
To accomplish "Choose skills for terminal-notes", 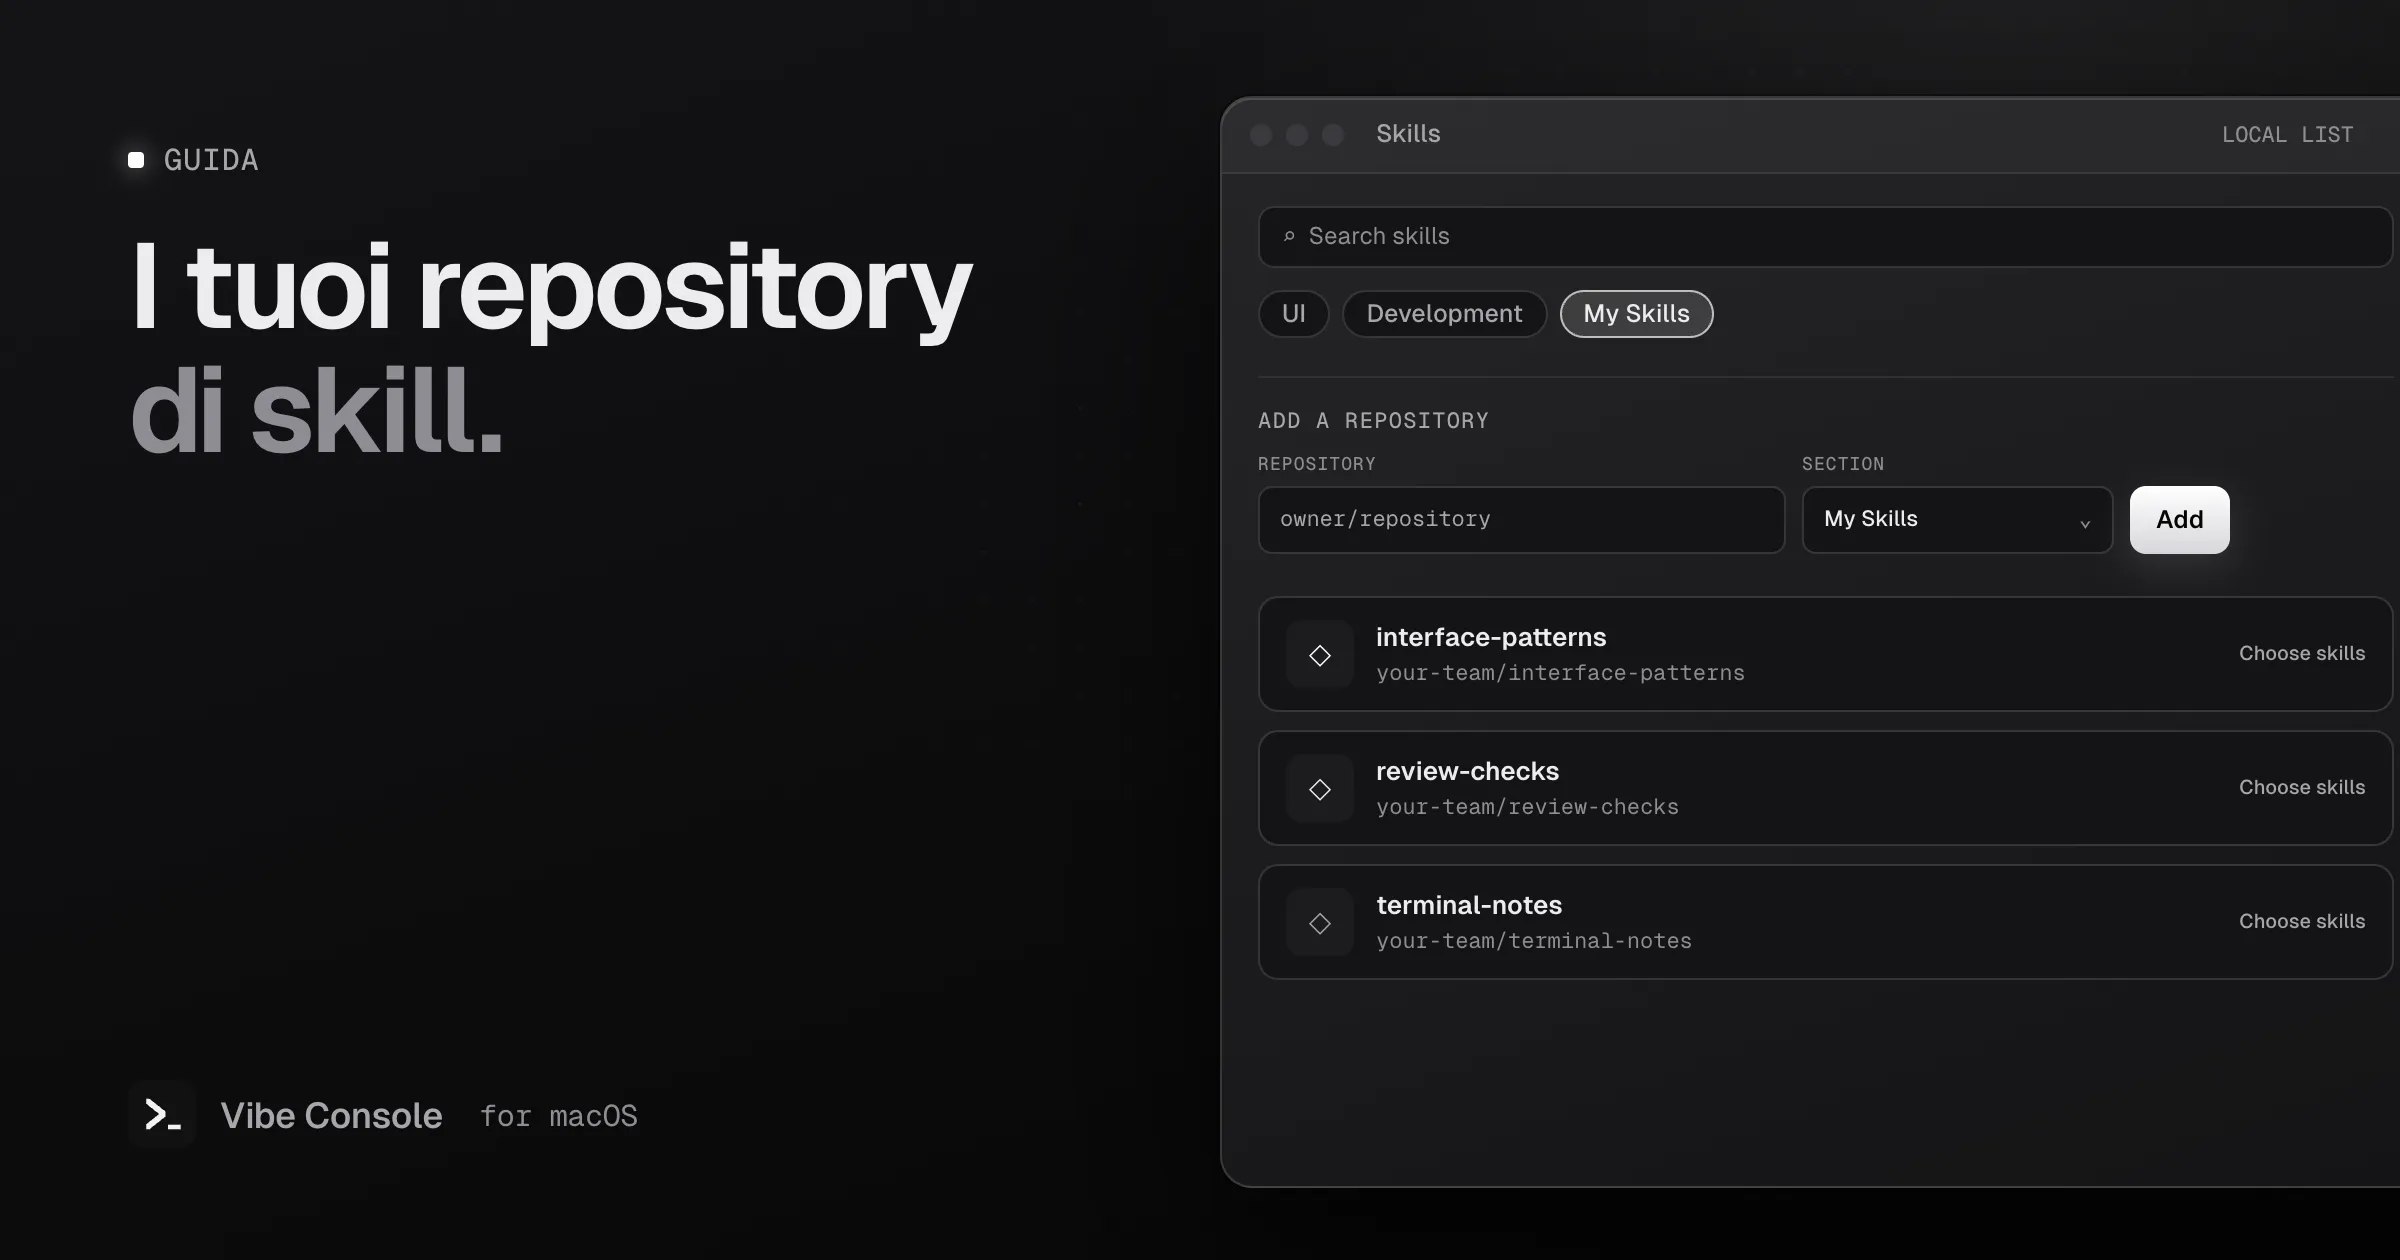I will pos(2302,921).
